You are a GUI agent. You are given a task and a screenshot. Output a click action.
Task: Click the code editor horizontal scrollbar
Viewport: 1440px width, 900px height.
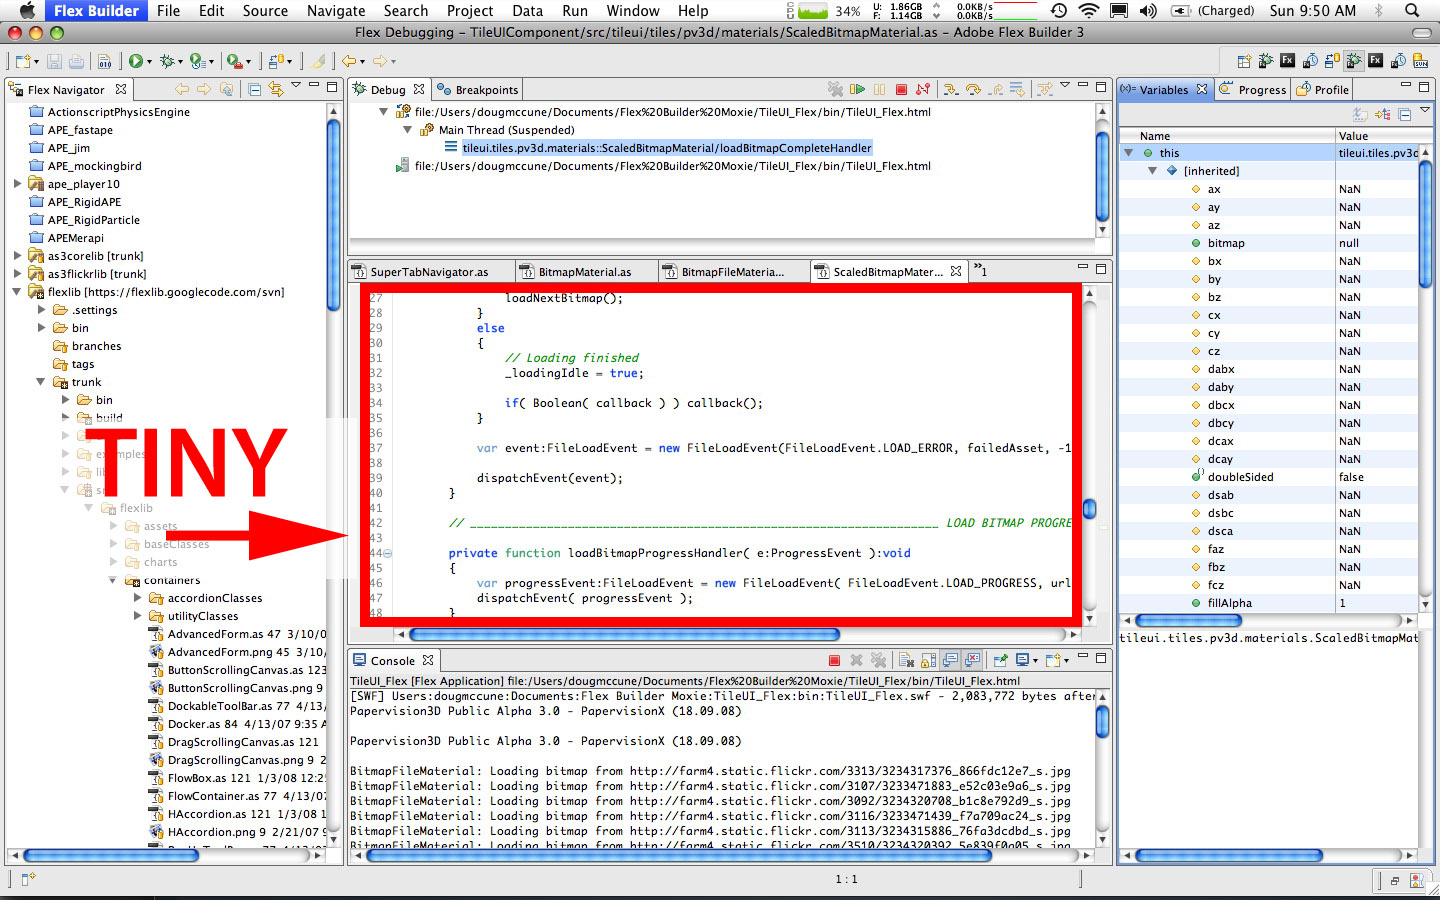click(x=625, y=634)
